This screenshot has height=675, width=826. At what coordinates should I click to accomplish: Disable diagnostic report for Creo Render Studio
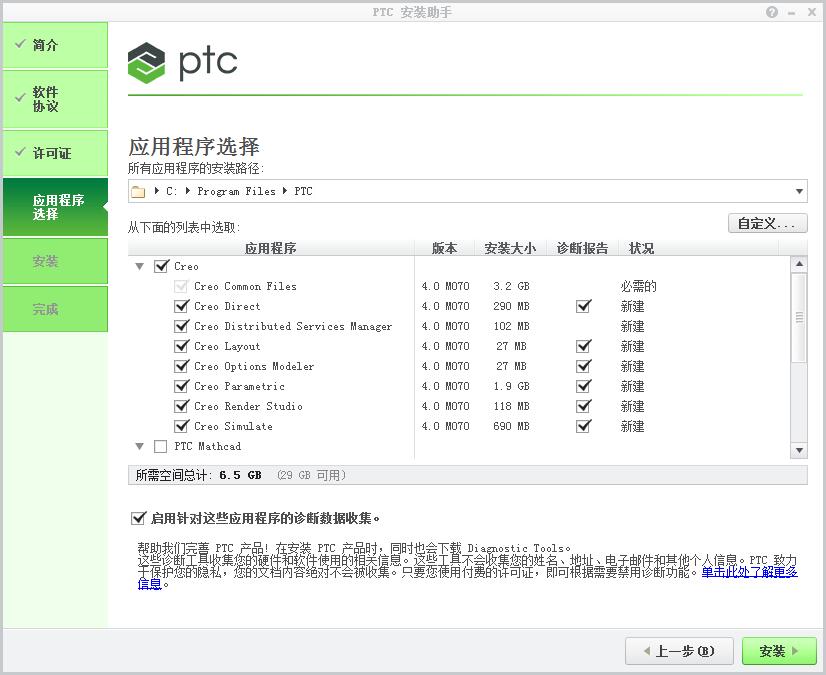[x=583, y=406]
